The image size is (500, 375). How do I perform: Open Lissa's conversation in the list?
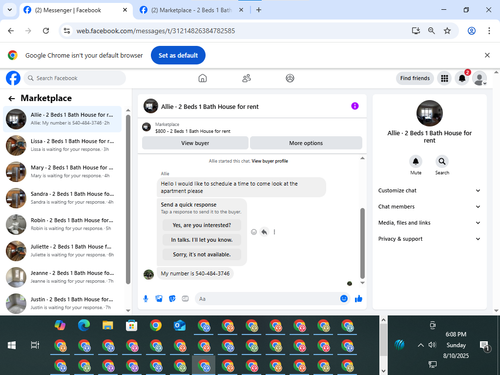62,145
